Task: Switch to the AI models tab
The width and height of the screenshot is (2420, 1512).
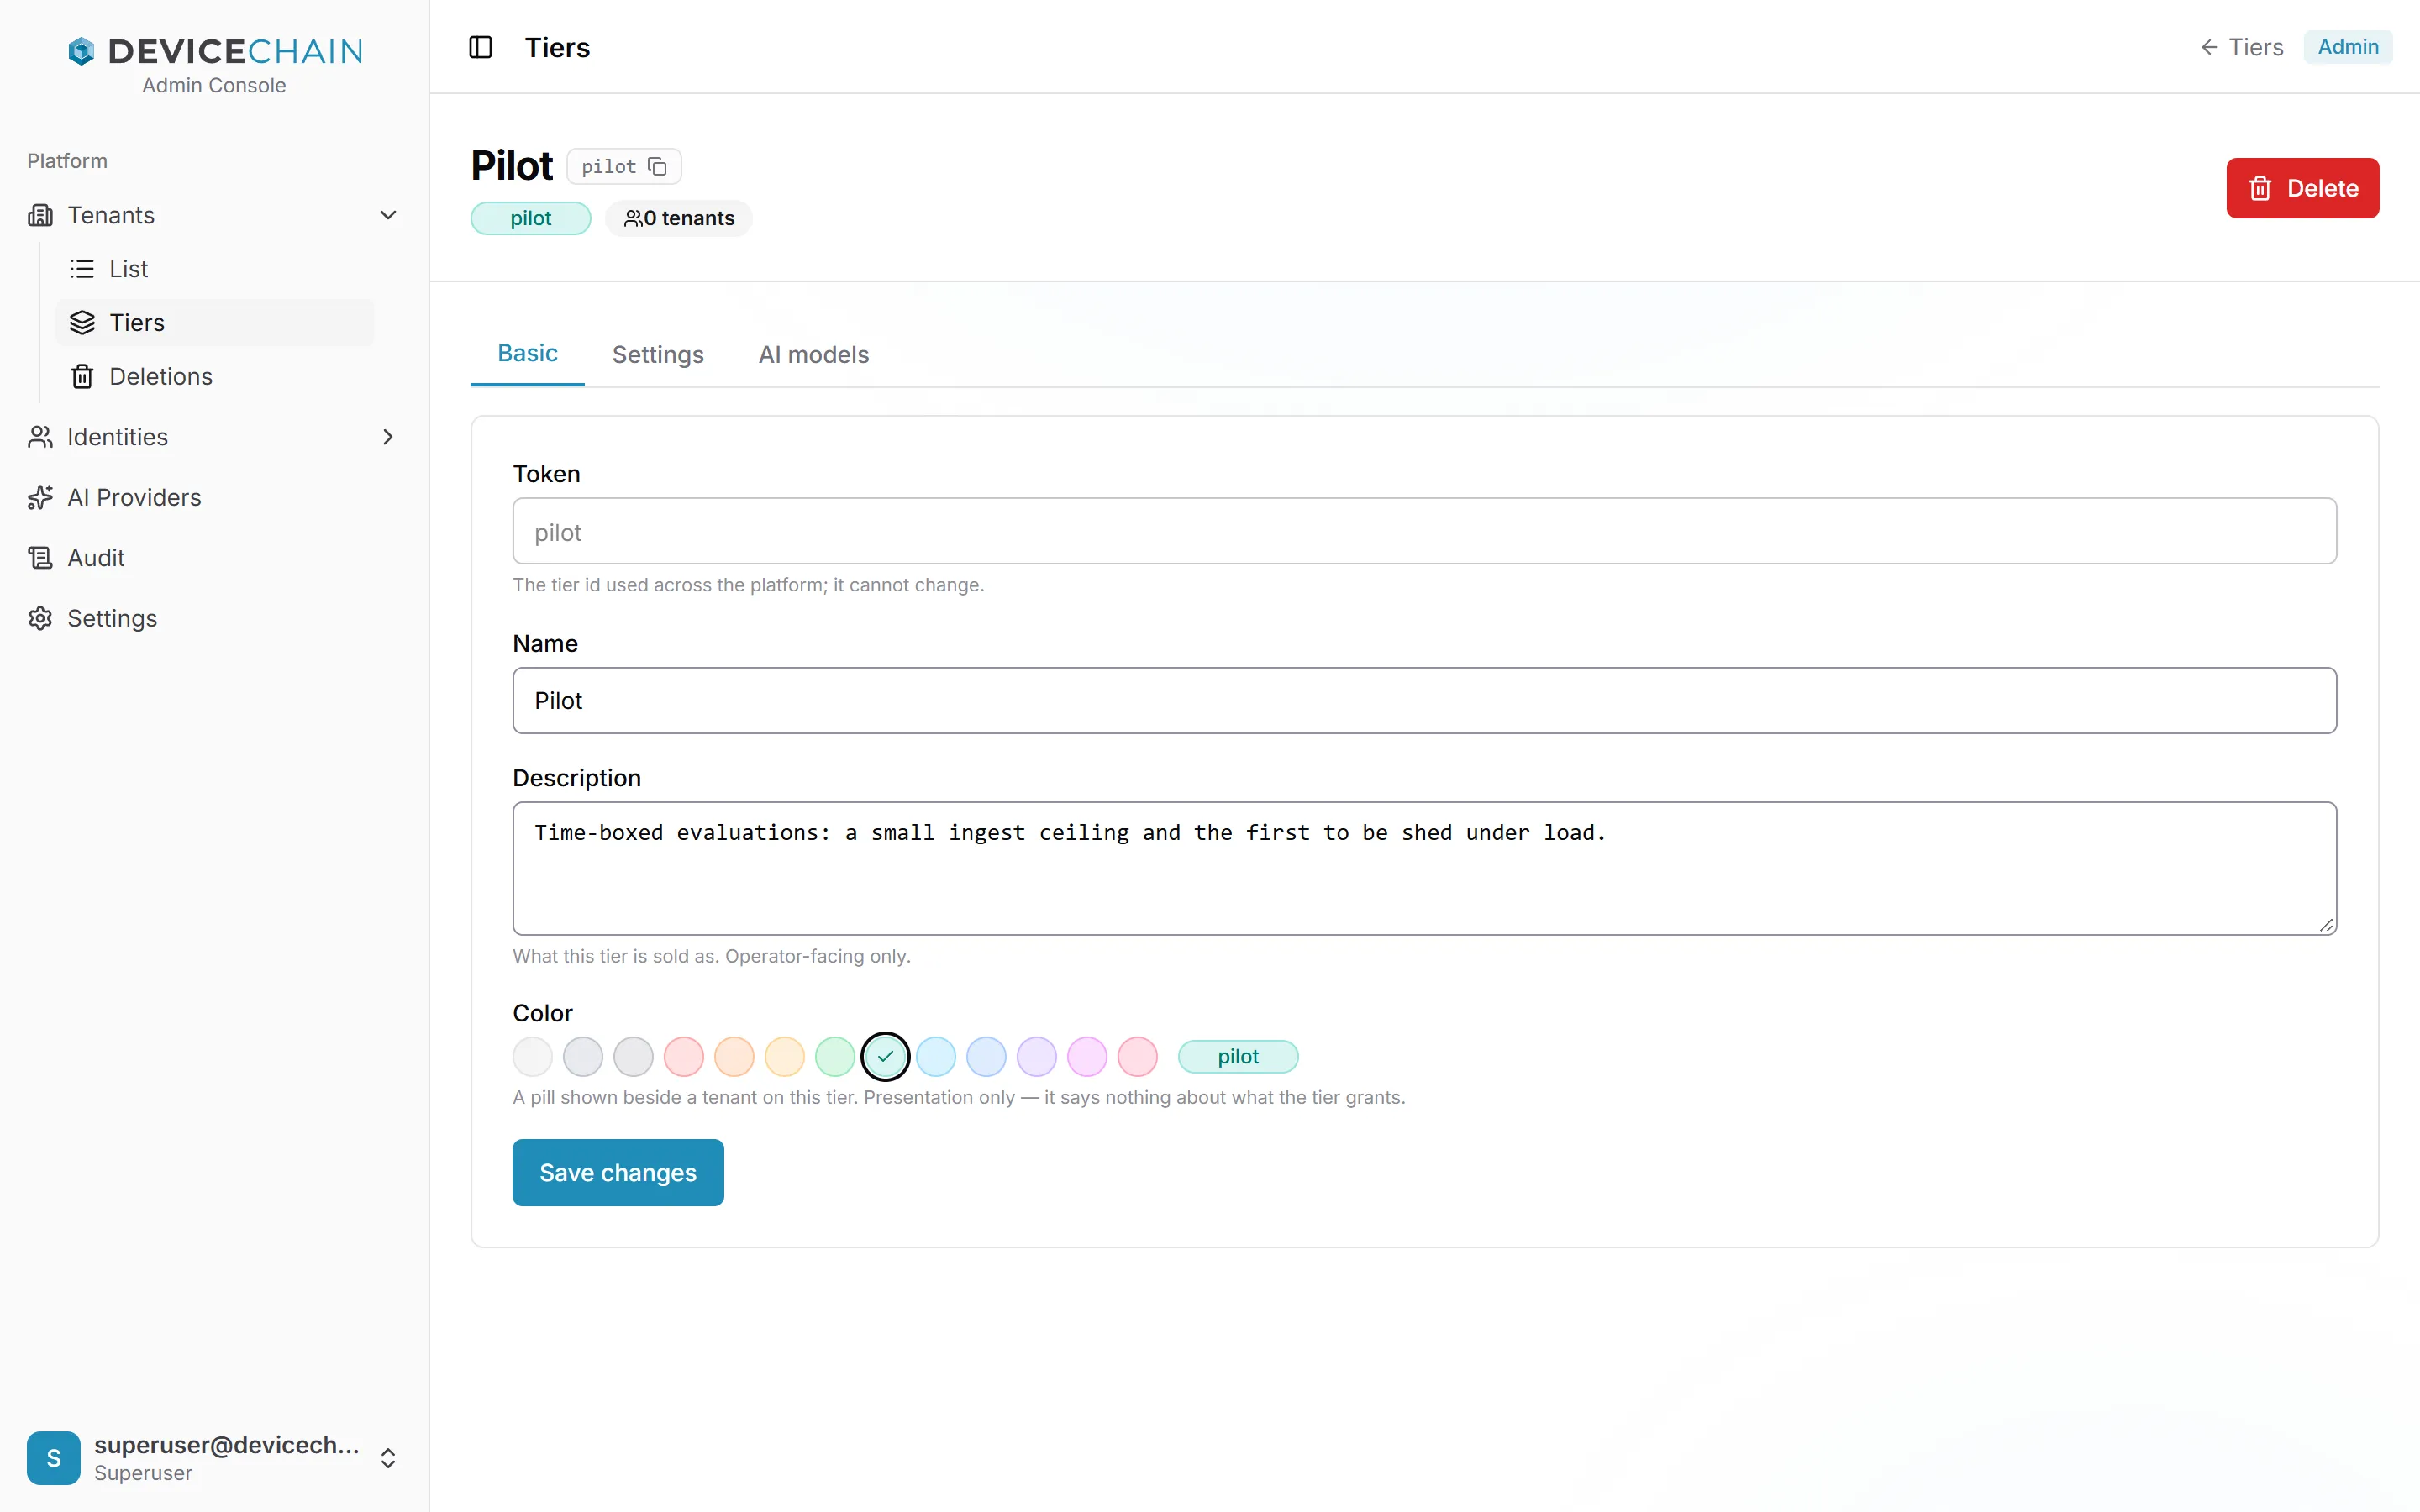Action: pyautogui.click(x=814, y=355)
